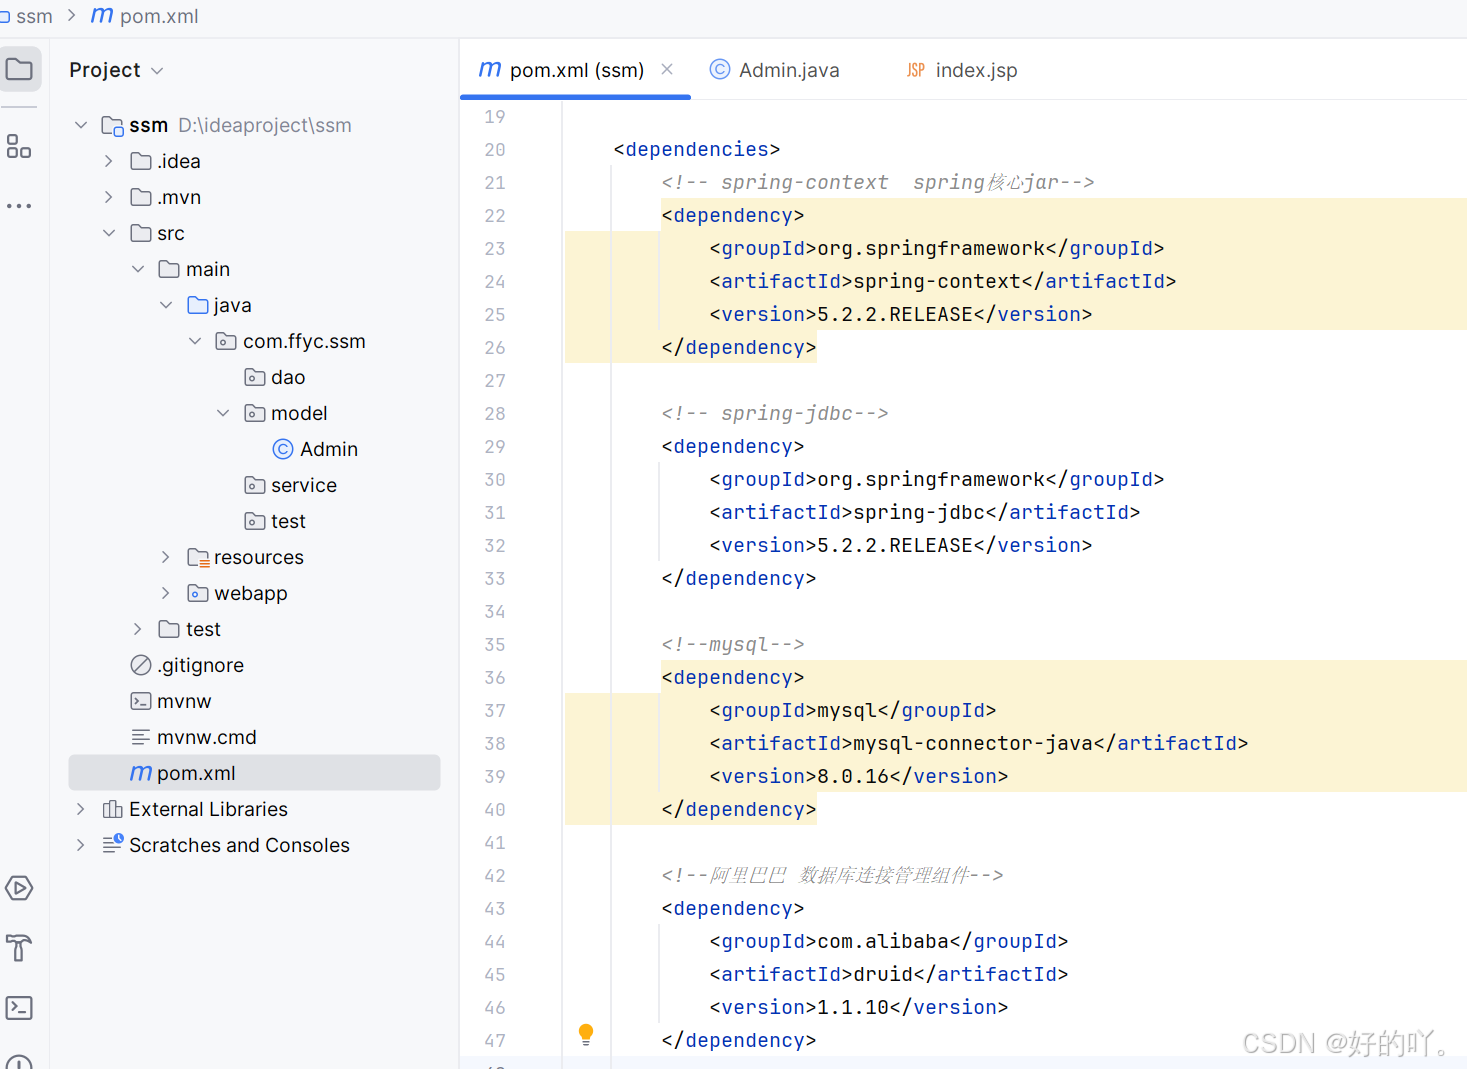Open the Build hammer tool window
Image resolution: width=1467 pixels, height=1069 pixels.
19,948
